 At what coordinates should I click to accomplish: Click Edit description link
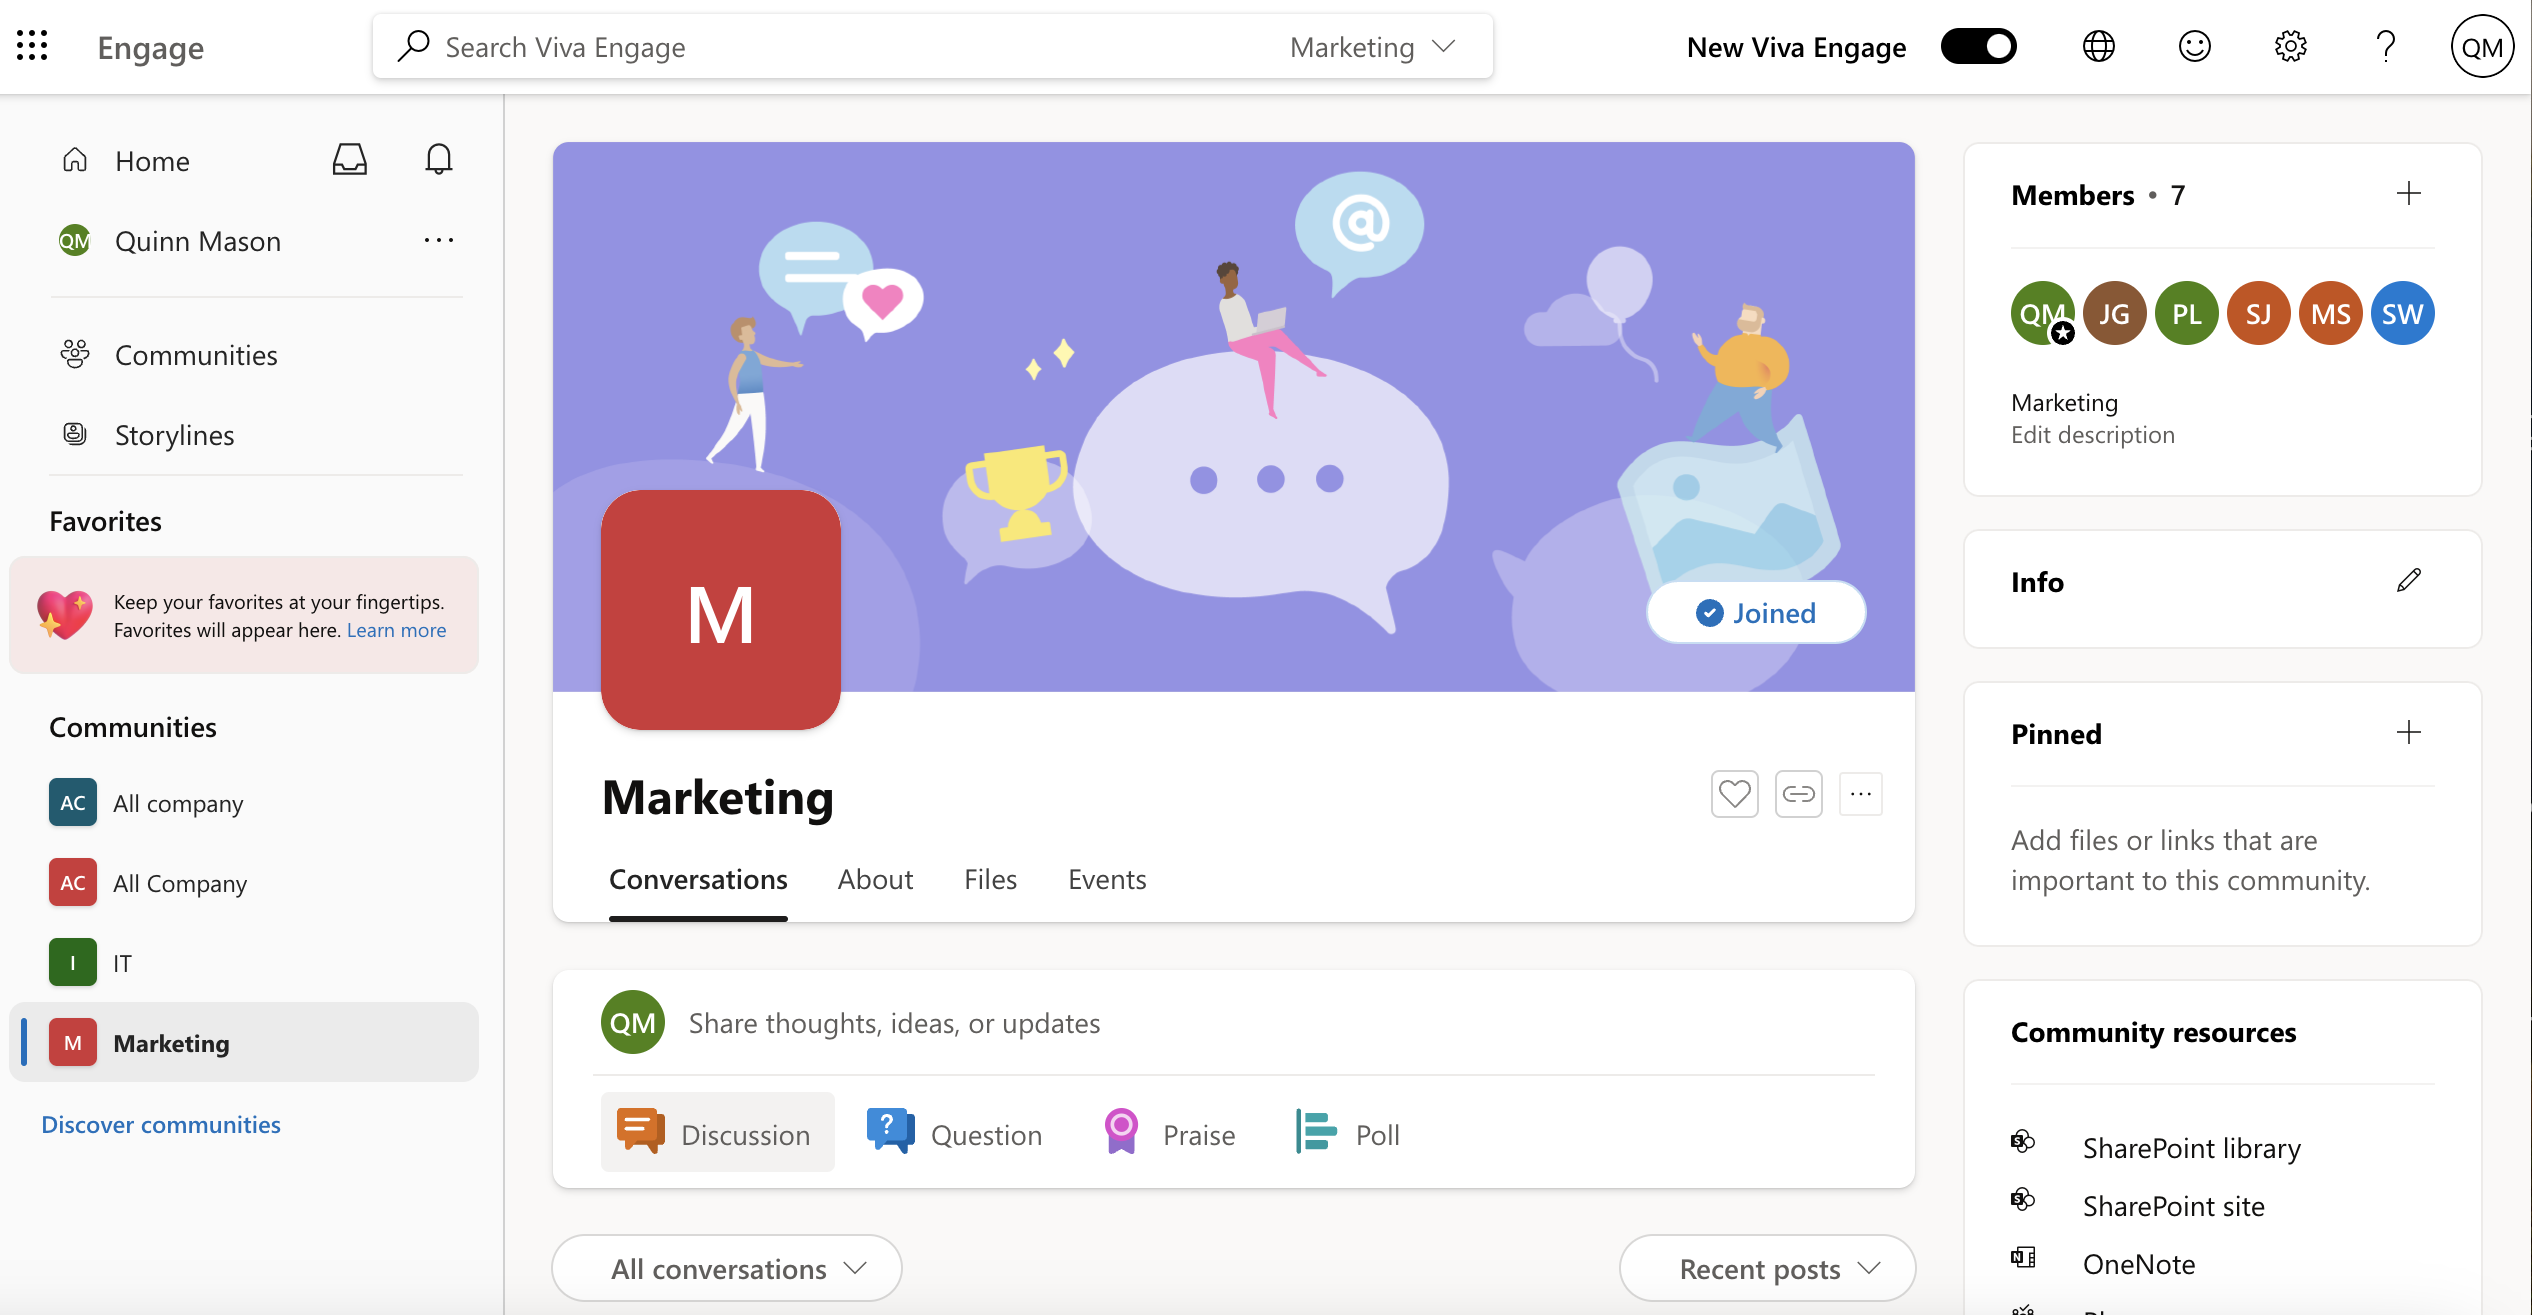click(2093, 435)
